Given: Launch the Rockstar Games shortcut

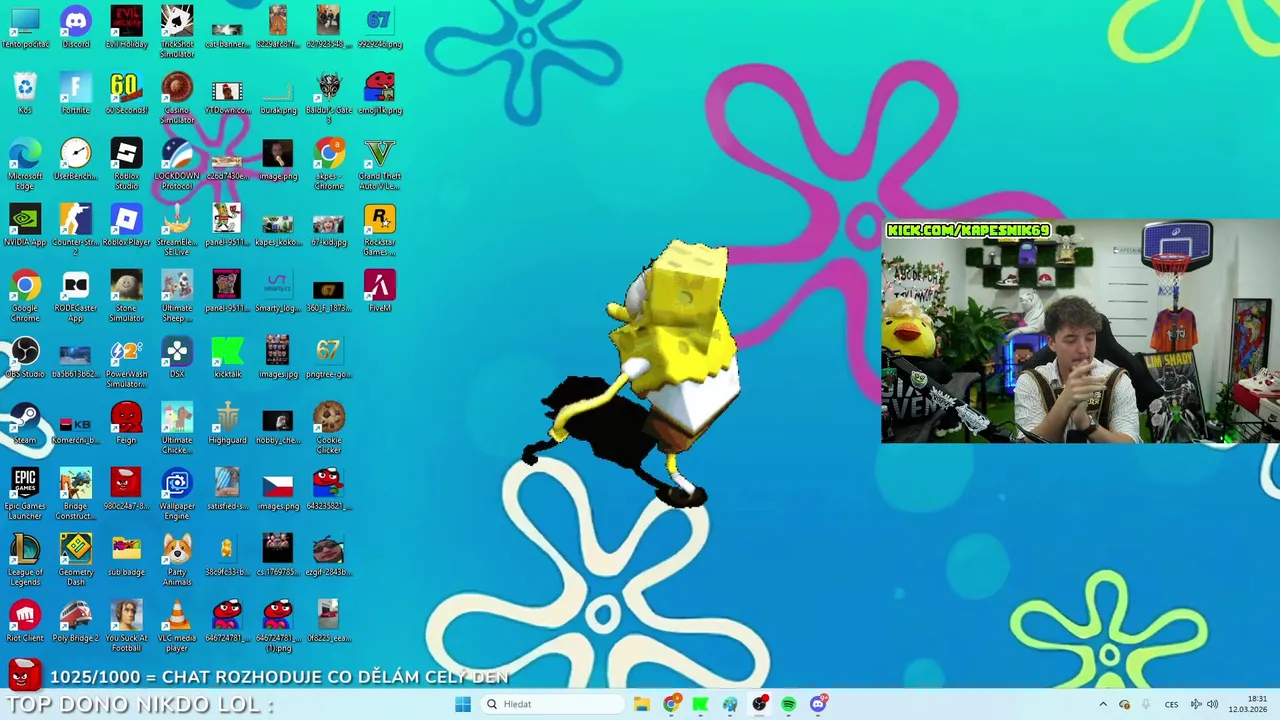Looking at the screenshot, I should click(x=379, y=230).
